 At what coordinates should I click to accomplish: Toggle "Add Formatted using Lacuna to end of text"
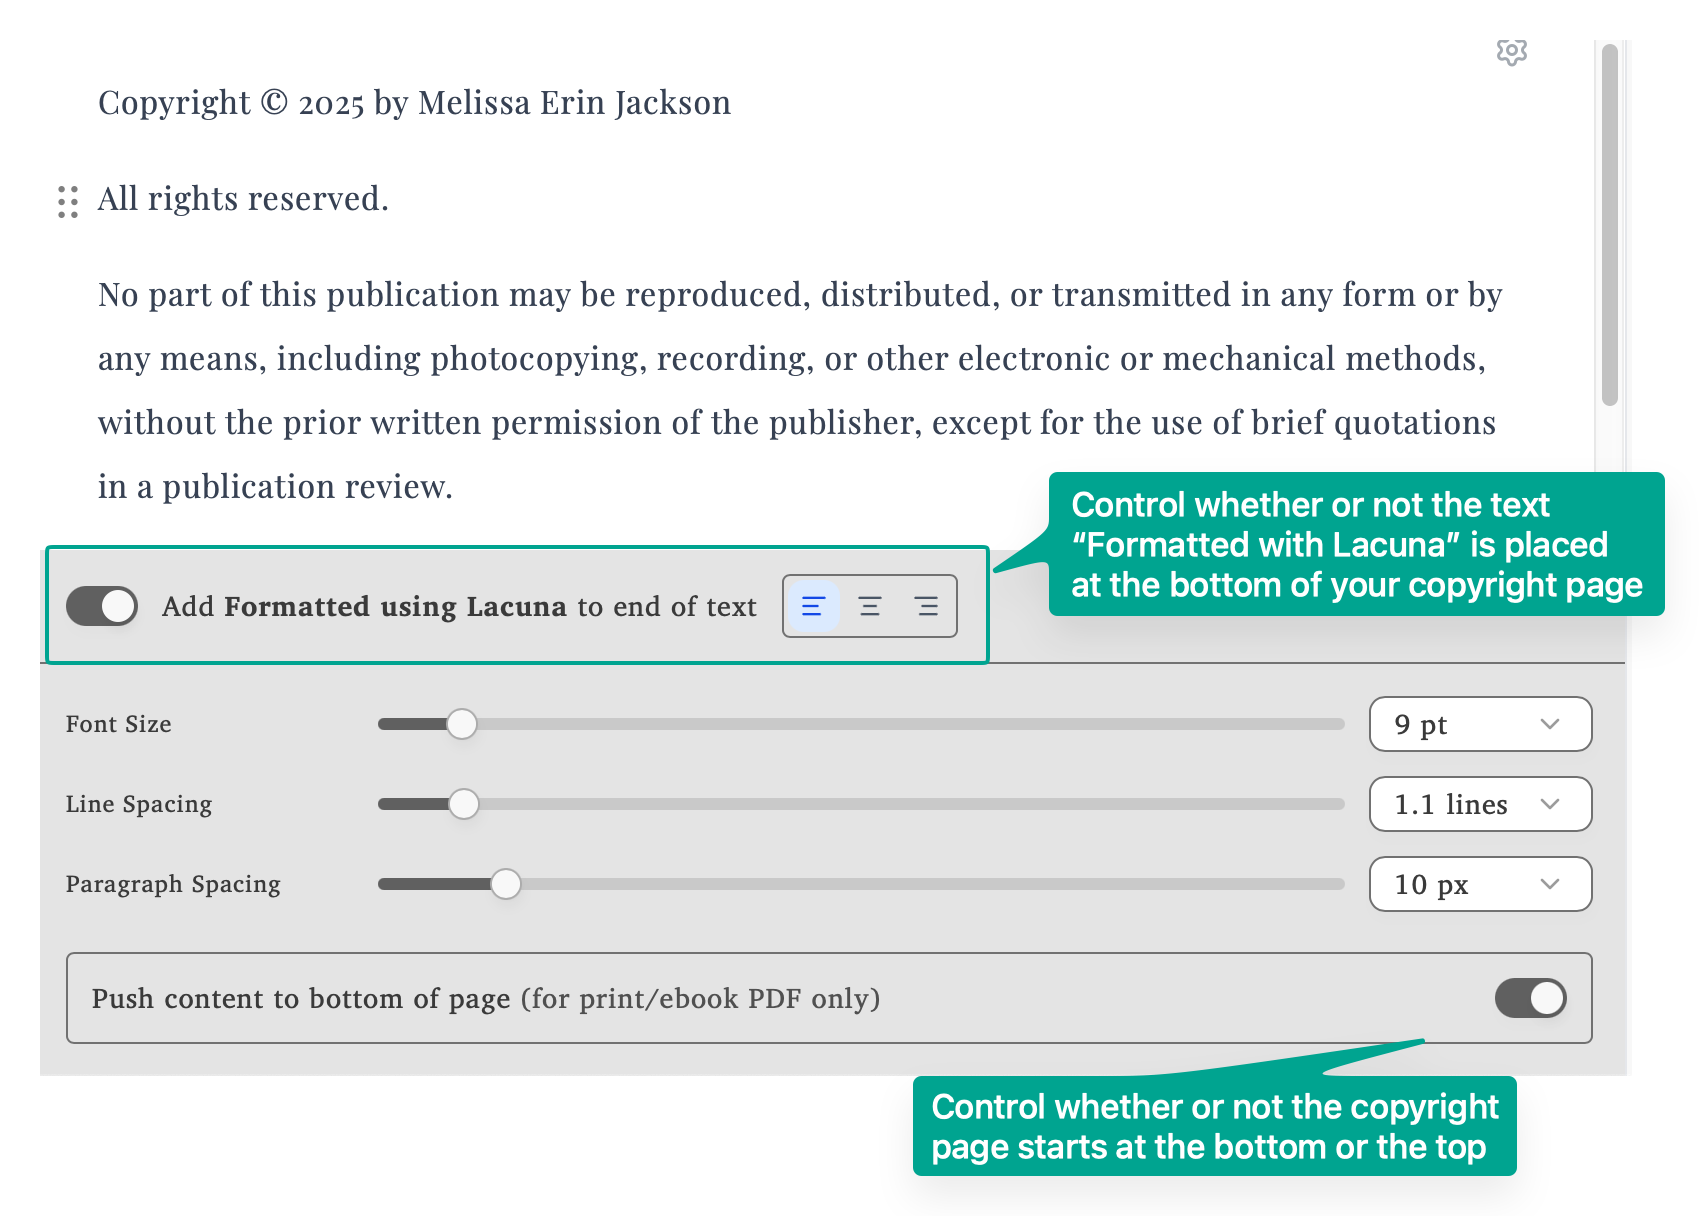101,605
